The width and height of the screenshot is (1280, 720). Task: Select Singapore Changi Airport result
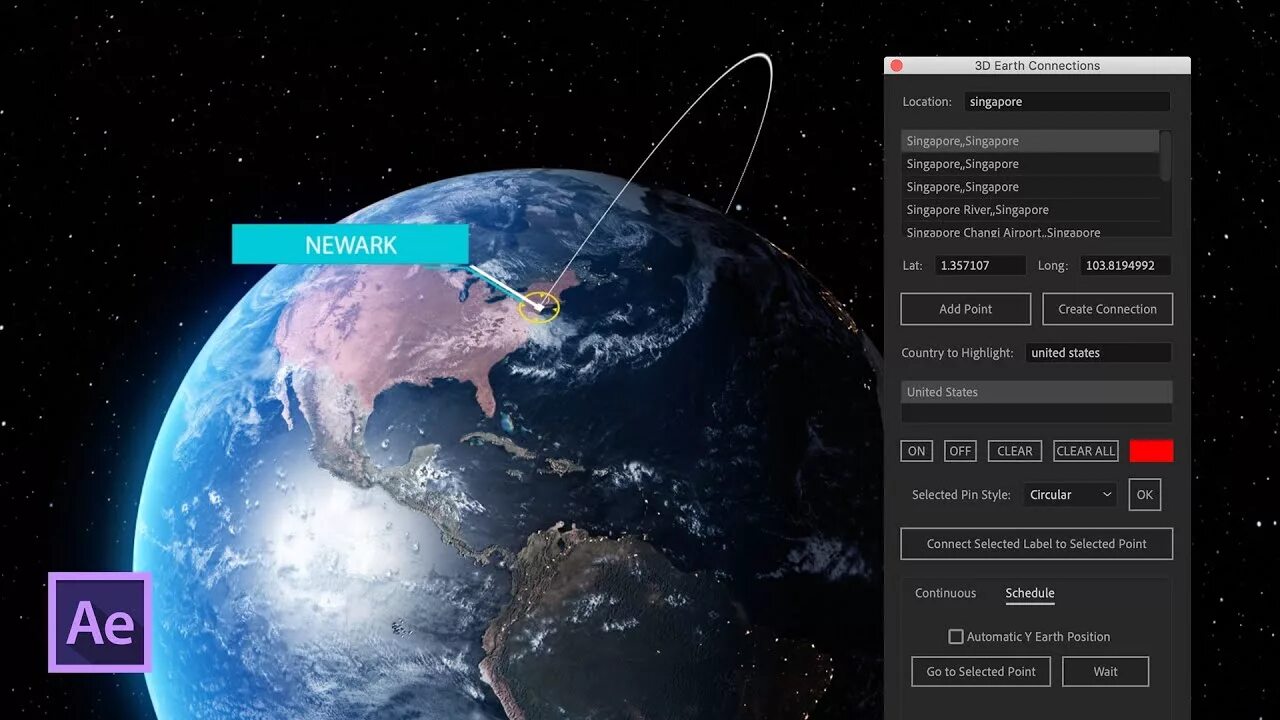[x=1030, y=231]
